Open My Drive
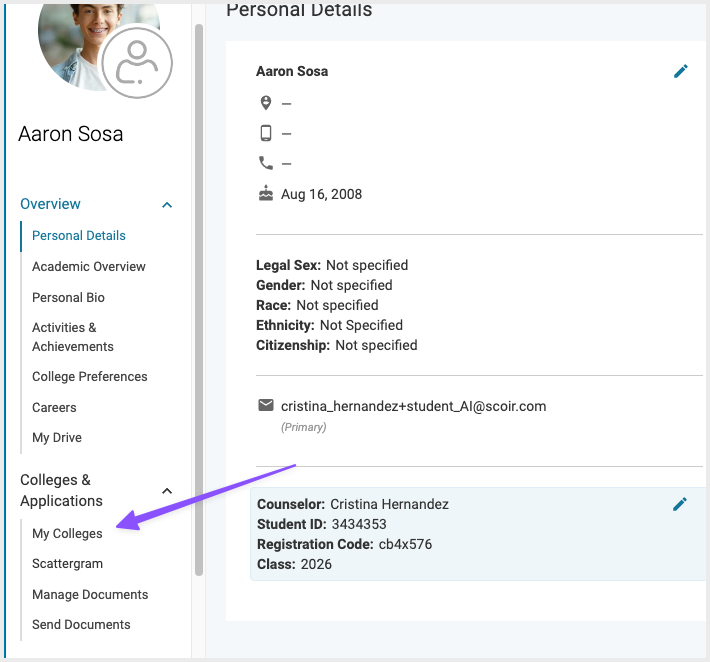The width and height of the screenshot is (710, 662). pos(57,438)
